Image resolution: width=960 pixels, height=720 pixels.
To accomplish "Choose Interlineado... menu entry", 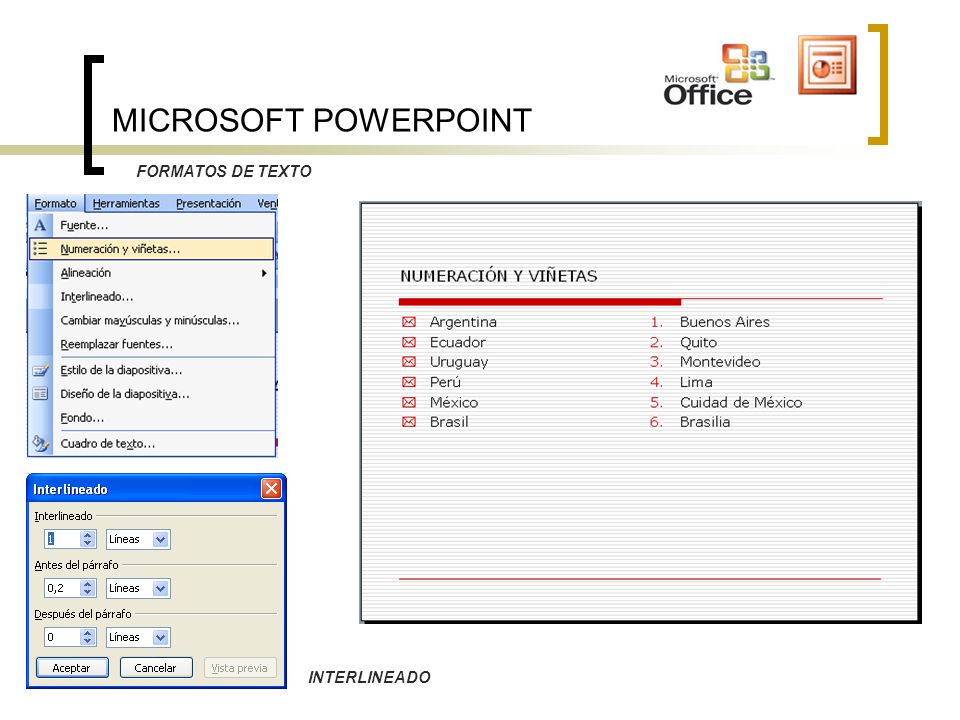I will (151, 296).
